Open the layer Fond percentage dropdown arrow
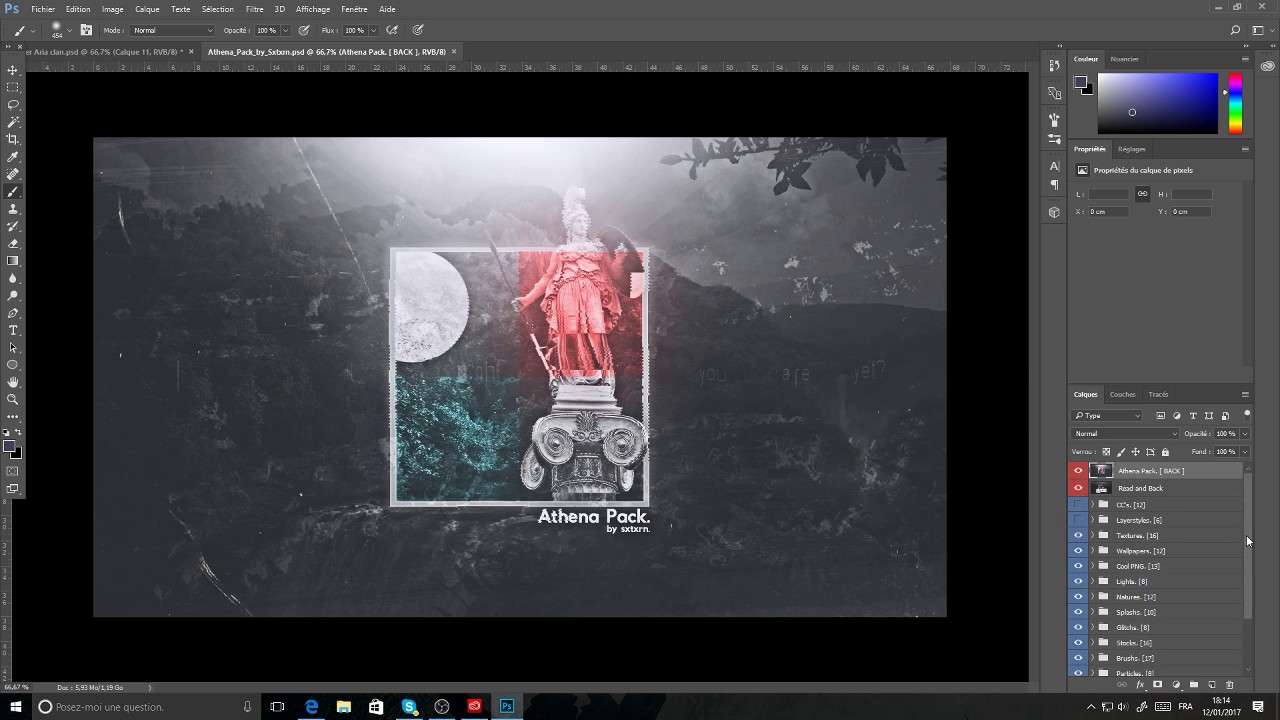Image resolution: width=1280 pixels, height=720 pixels. coord(1244,452)
